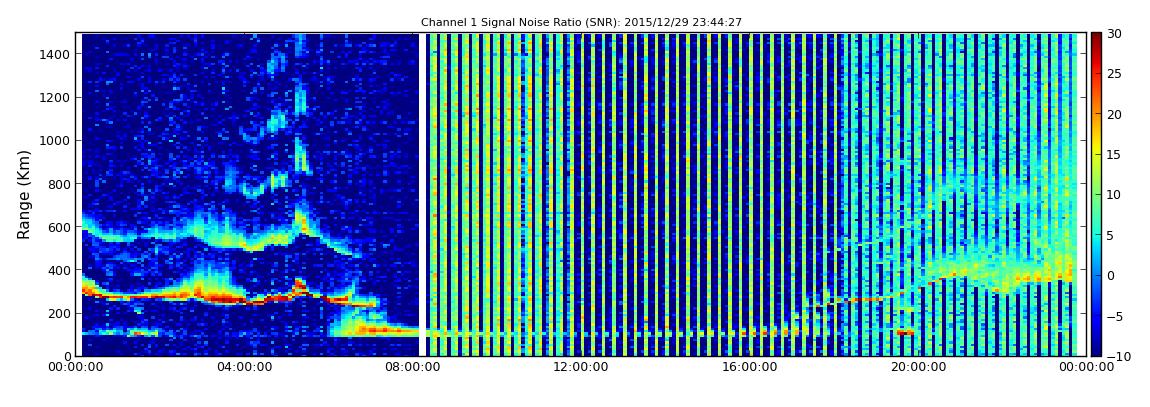Click the colorbar value −5
Image resolution: width=1150 pixels, height=407 pixels.
tap(1113, 316)
